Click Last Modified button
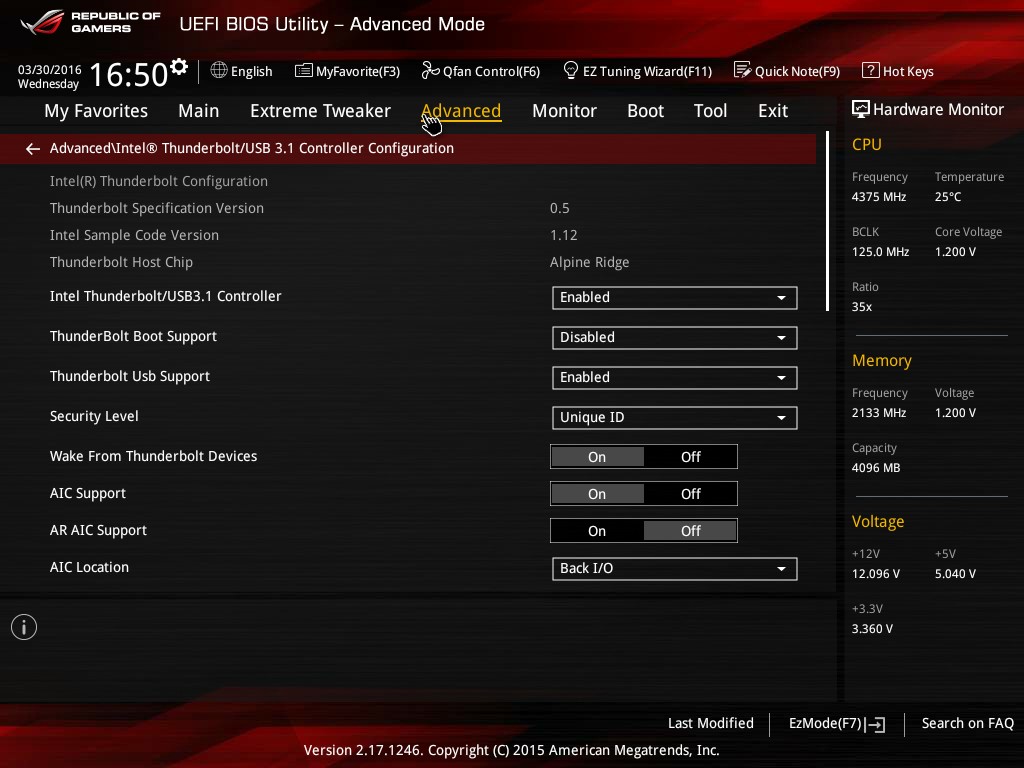Screen dimensions: 1024x768 (711, 724)
